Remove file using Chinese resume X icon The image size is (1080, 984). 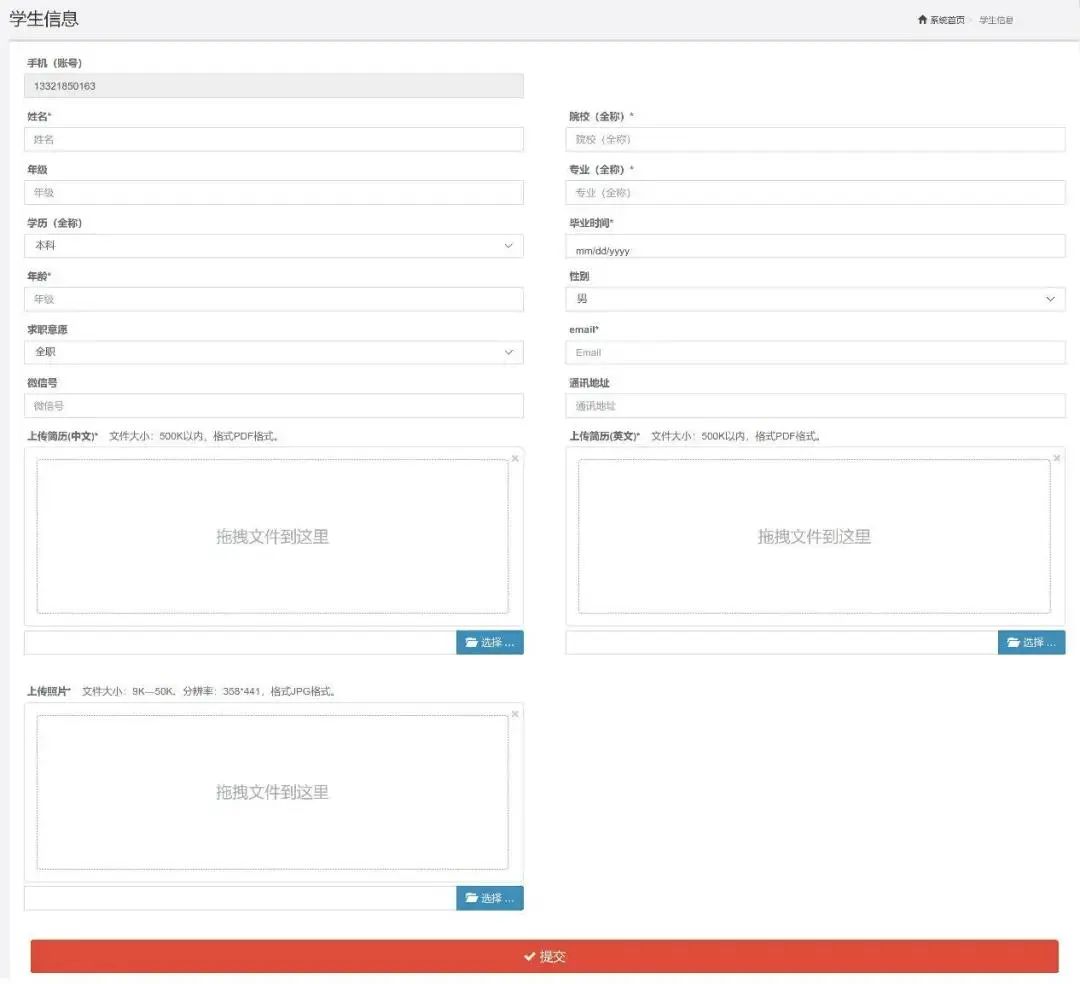tap(515, 458)
